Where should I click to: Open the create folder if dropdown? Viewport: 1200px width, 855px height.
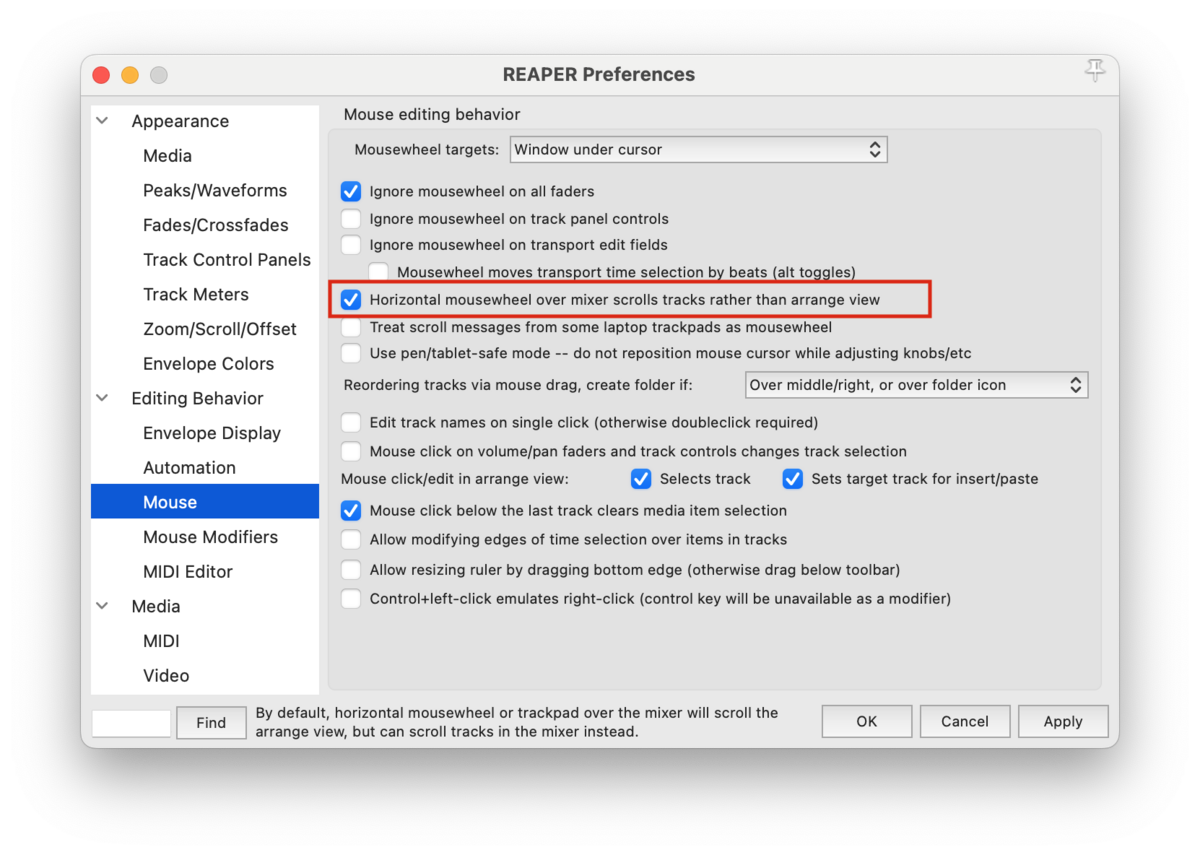(917, 385)
